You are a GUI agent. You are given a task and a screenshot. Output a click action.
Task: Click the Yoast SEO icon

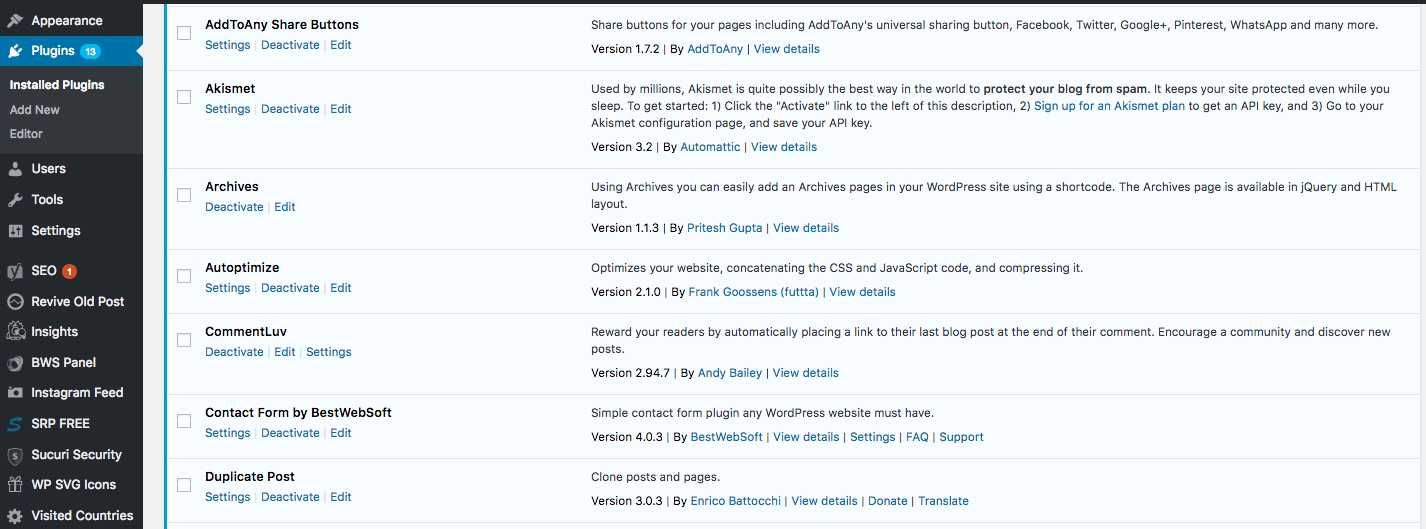(x=15, y=271)
